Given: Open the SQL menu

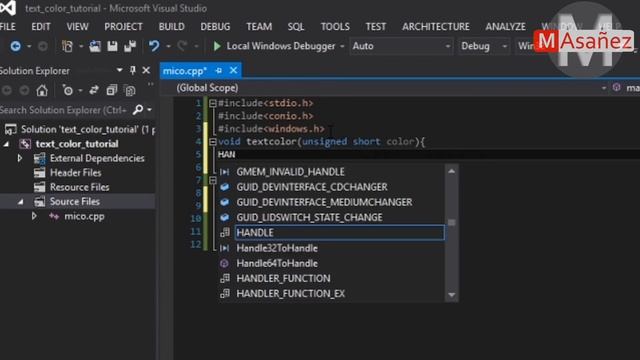Looking at the screenshot, I should coord(296,27).
